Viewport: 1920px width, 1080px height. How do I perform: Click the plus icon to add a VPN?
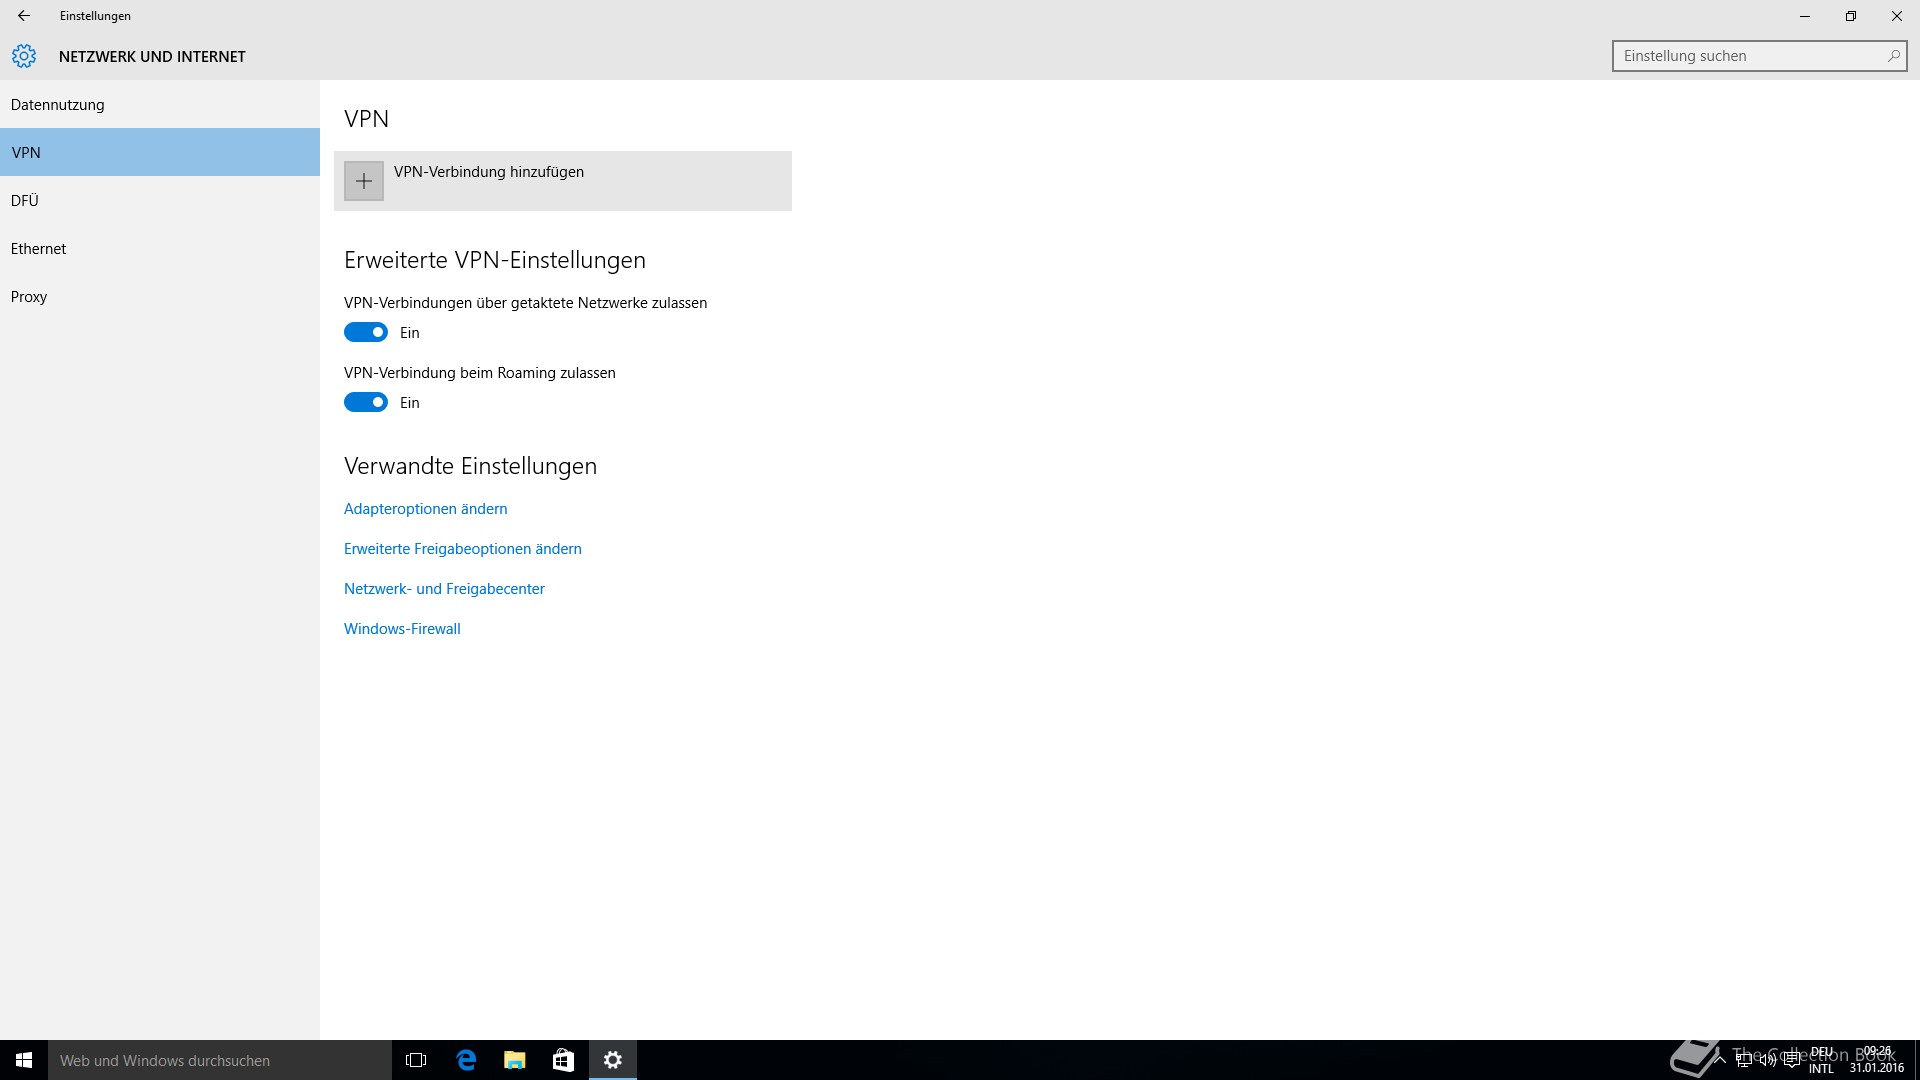(x=364, y=181)
